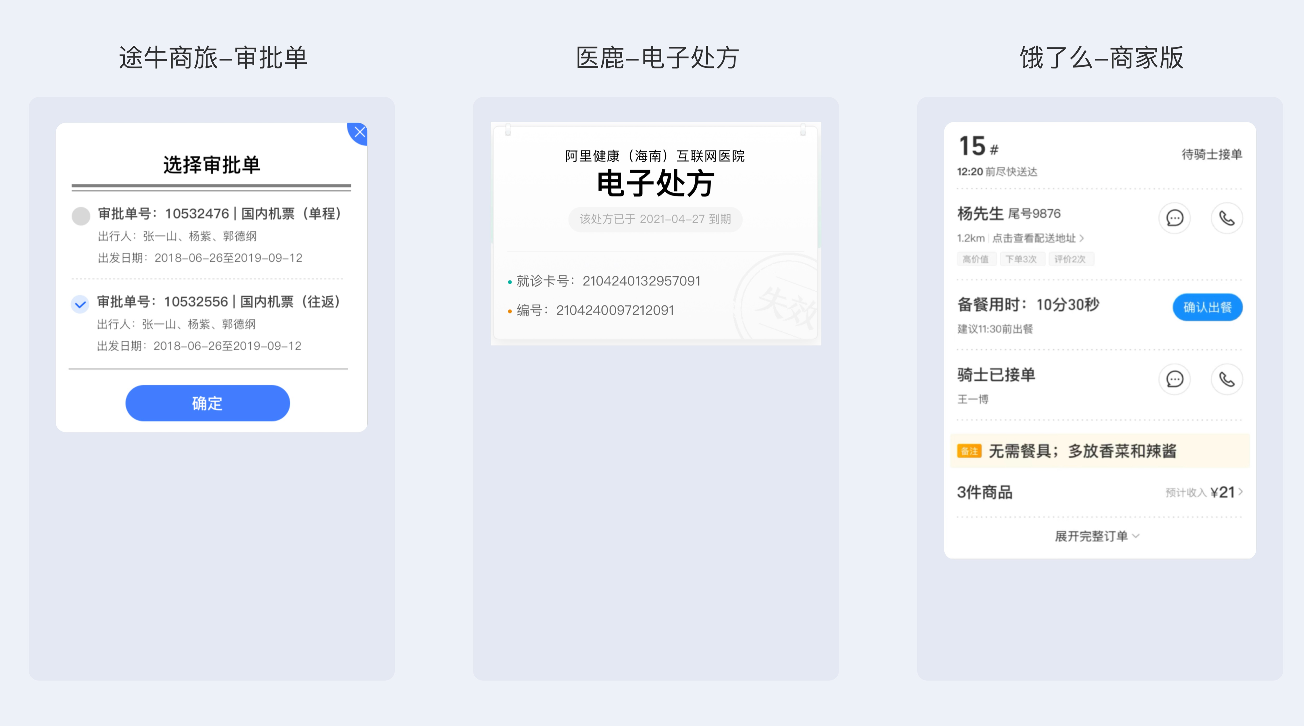
Task: Click the 评价2次 customer tag
Action: (1072, 259)
